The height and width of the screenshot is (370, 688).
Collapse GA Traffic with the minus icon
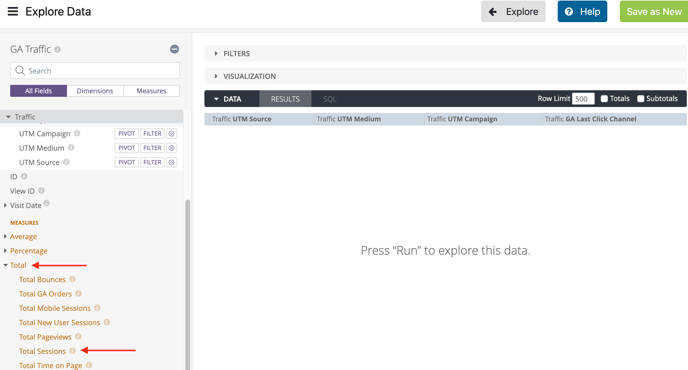pos(174,49)
